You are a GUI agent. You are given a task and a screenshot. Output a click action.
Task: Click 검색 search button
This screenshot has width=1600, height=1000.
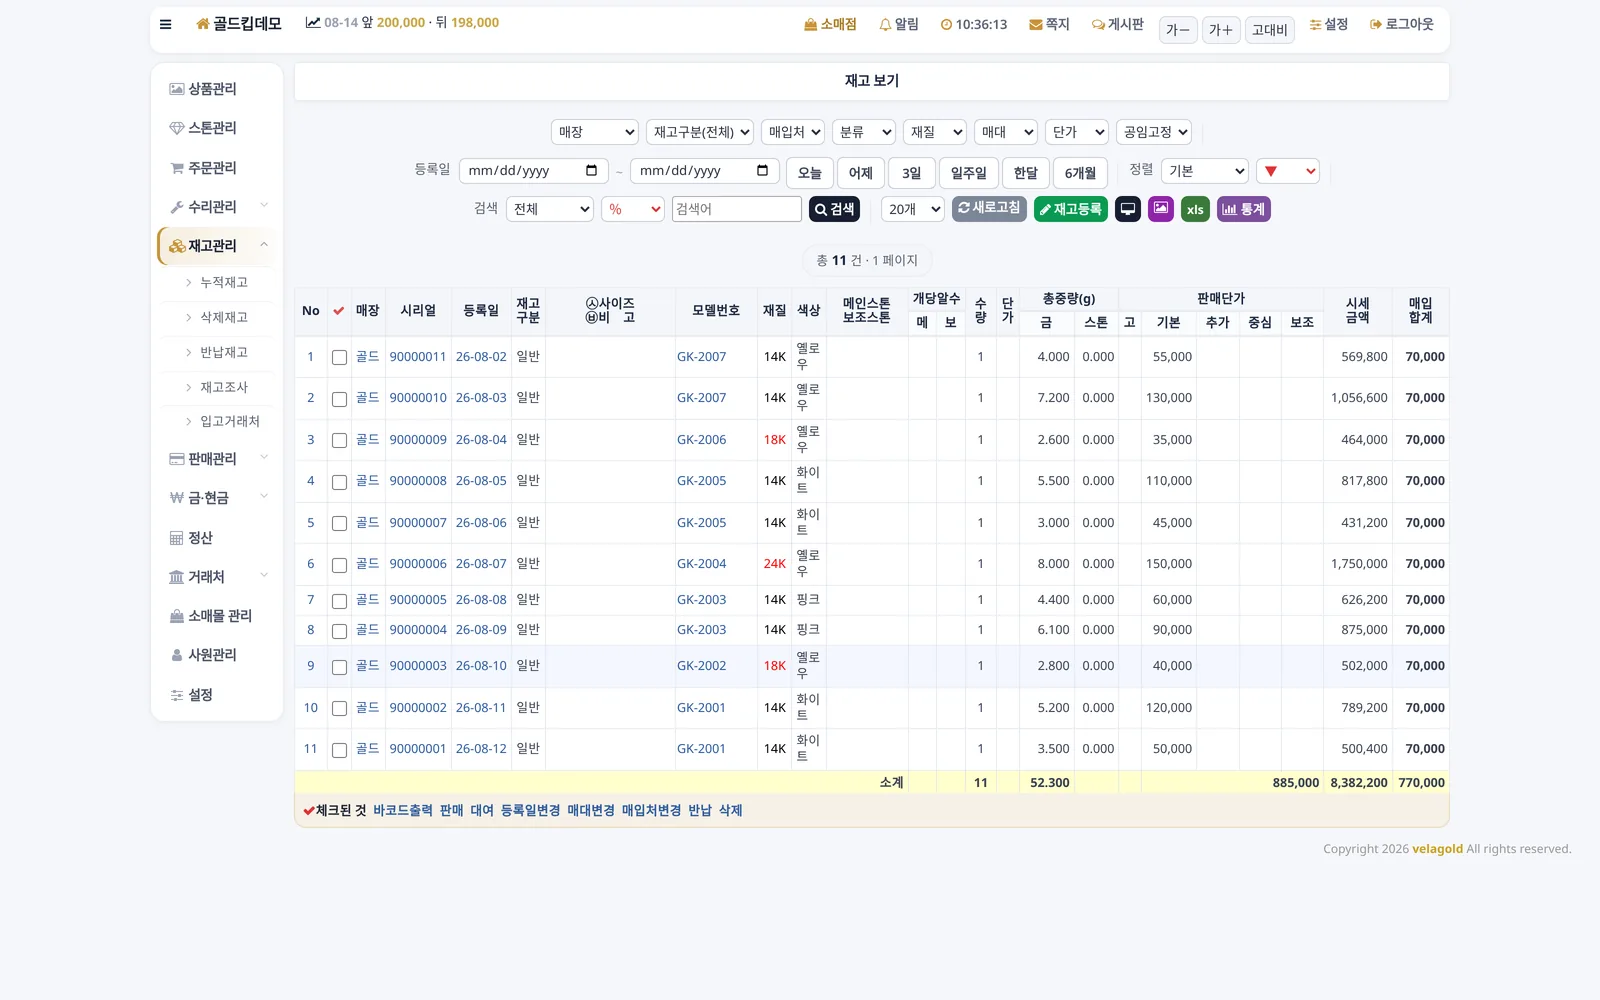834,209
